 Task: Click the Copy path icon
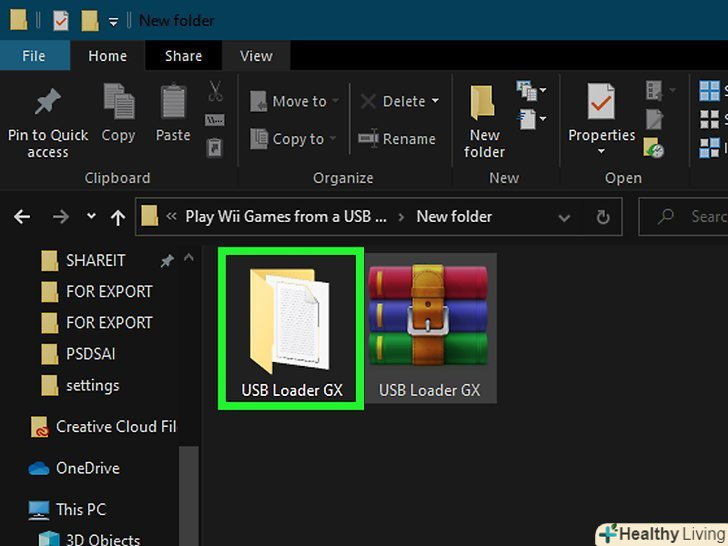[214, 120]
